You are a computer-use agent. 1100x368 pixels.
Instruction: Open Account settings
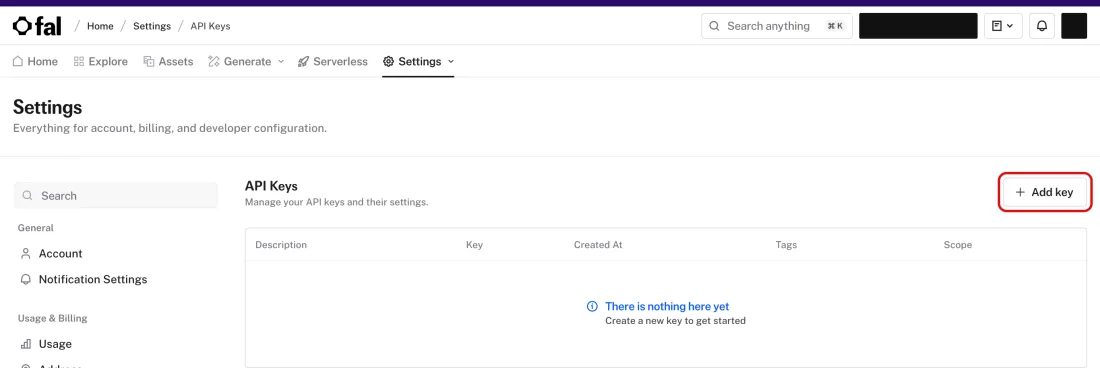(60, 254)
